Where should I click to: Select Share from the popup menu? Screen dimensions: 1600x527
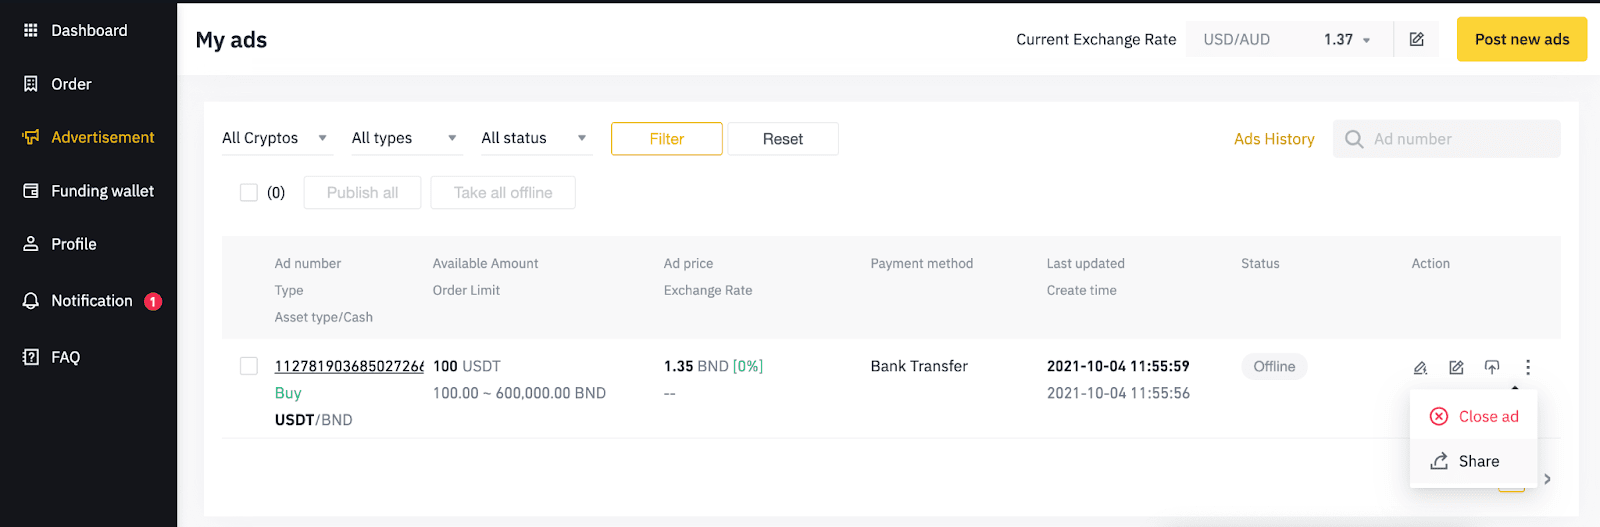[x=1473, y=461]
